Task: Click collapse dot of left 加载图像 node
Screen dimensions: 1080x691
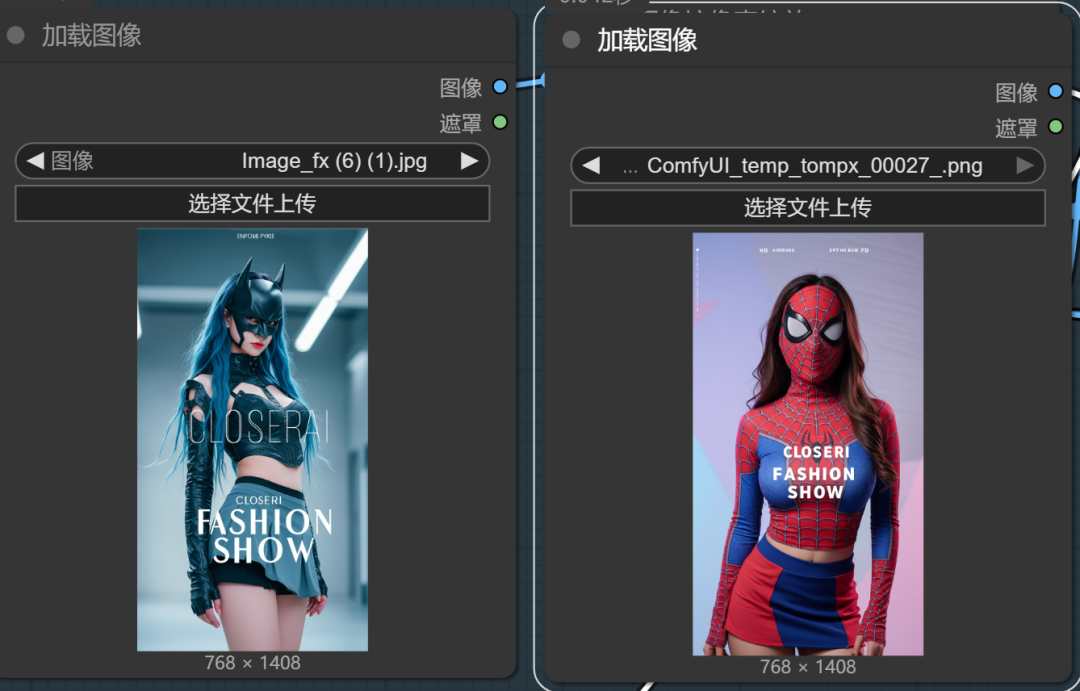Action: click(x=16, y=35)
